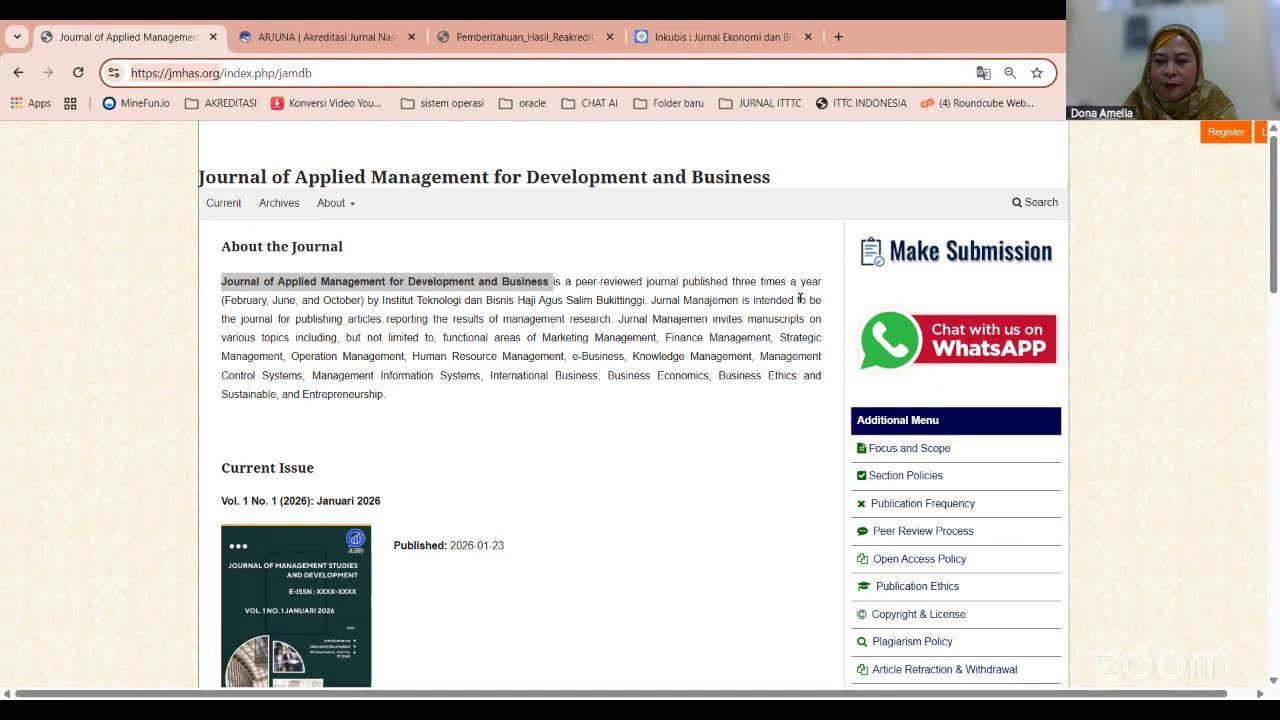1280x720 pixels.
Task: Open the Open Access Policy menu link
Action: [x=919, y=559]
